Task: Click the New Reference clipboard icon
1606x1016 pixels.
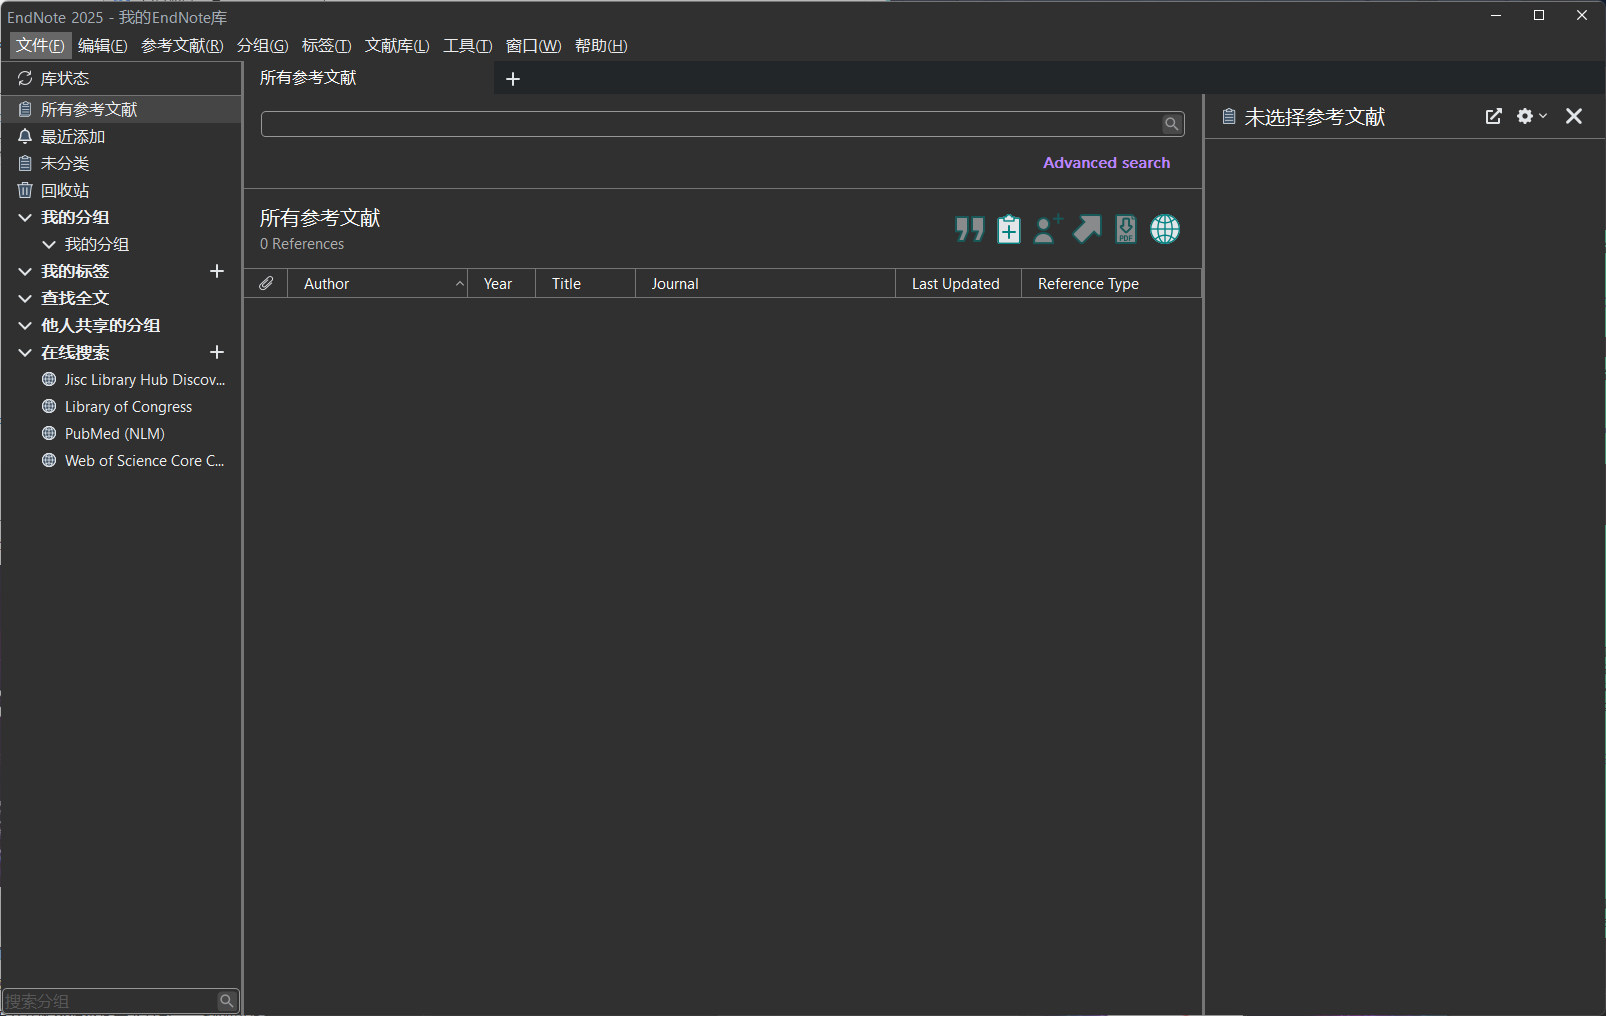Action: coord(1009,229)
